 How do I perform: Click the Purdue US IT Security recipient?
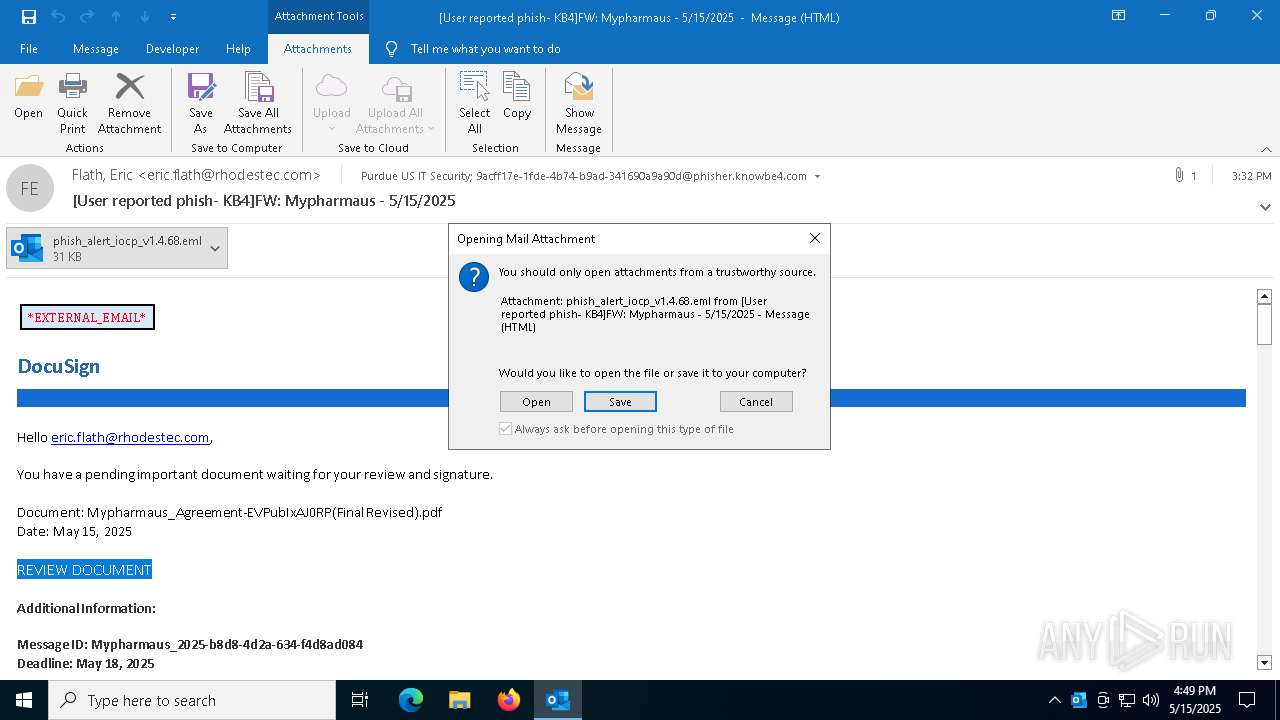point(416,176)
